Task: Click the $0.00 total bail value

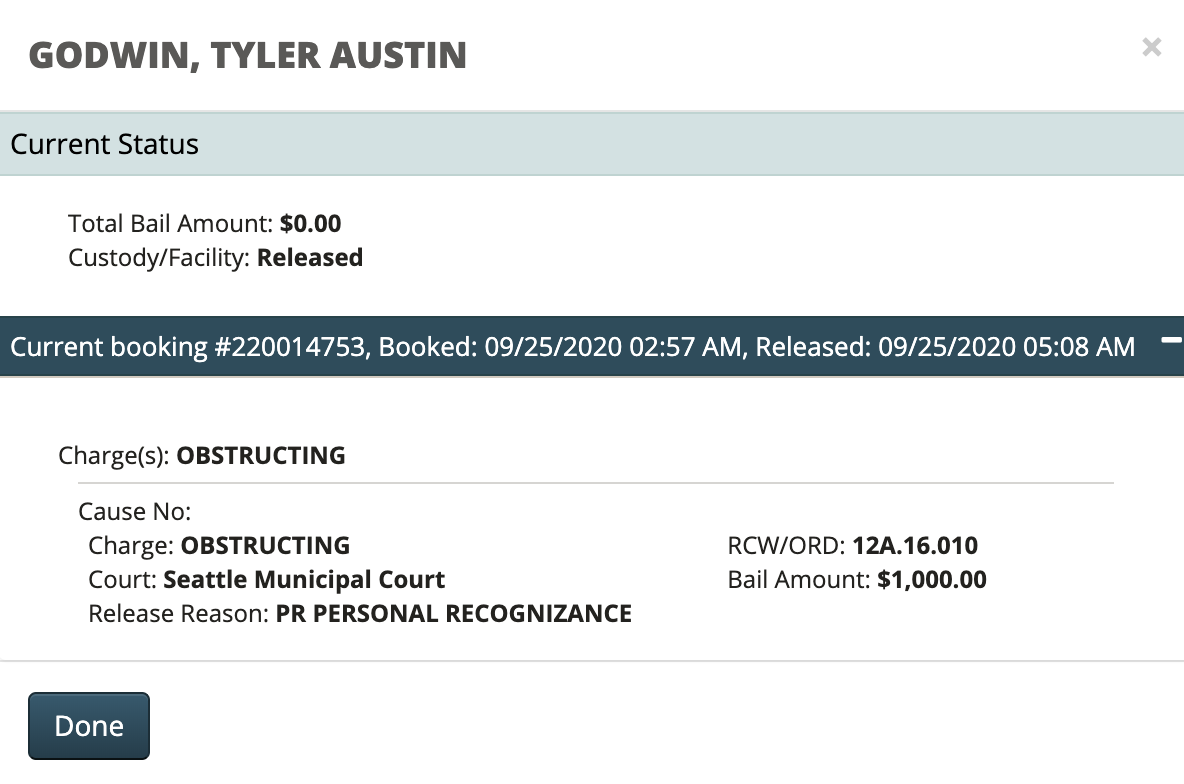Action: (310, 223)
